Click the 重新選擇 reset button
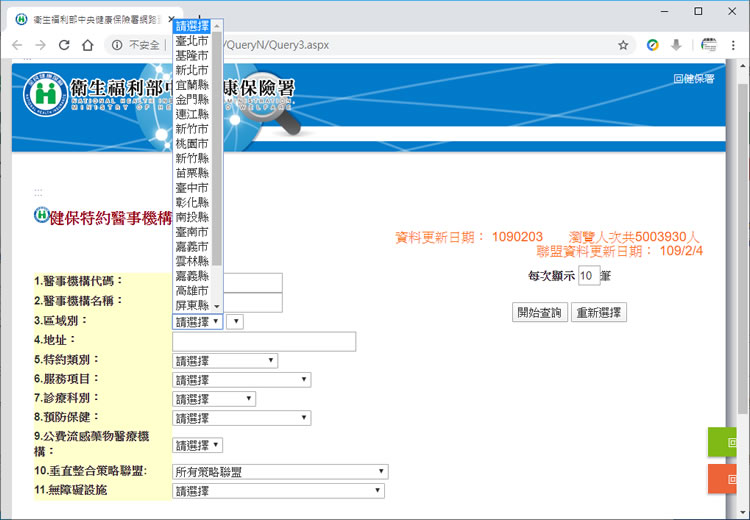This screenshot has width=750, height=520. (600, 312)
